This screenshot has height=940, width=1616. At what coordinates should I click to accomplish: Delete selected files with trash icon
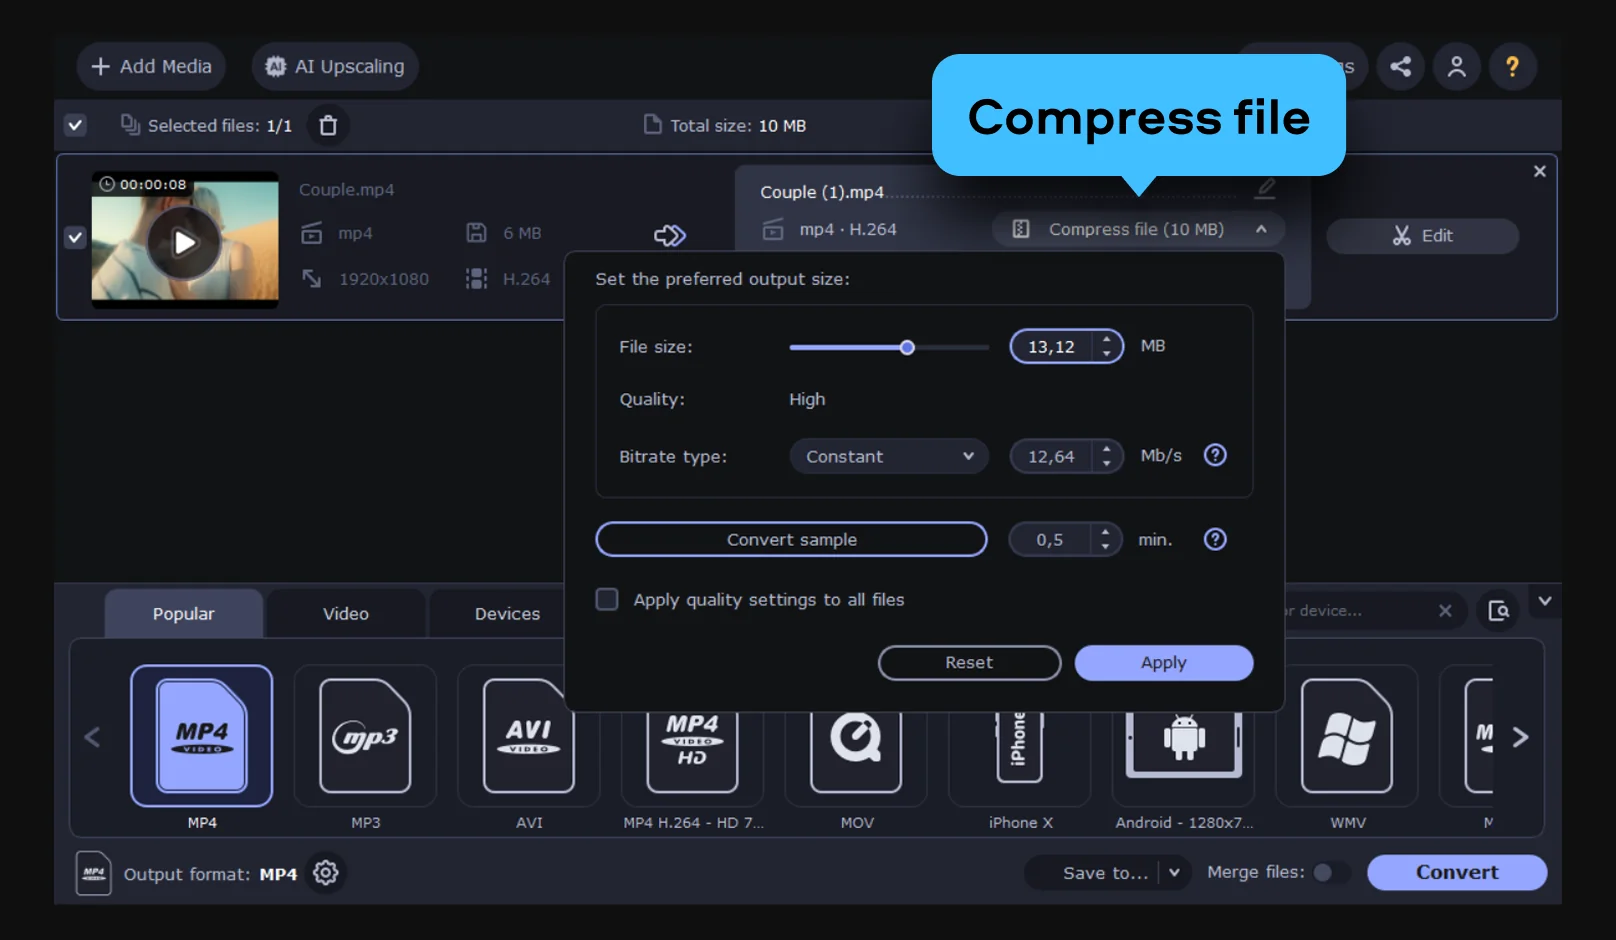[x=328, y=126]
